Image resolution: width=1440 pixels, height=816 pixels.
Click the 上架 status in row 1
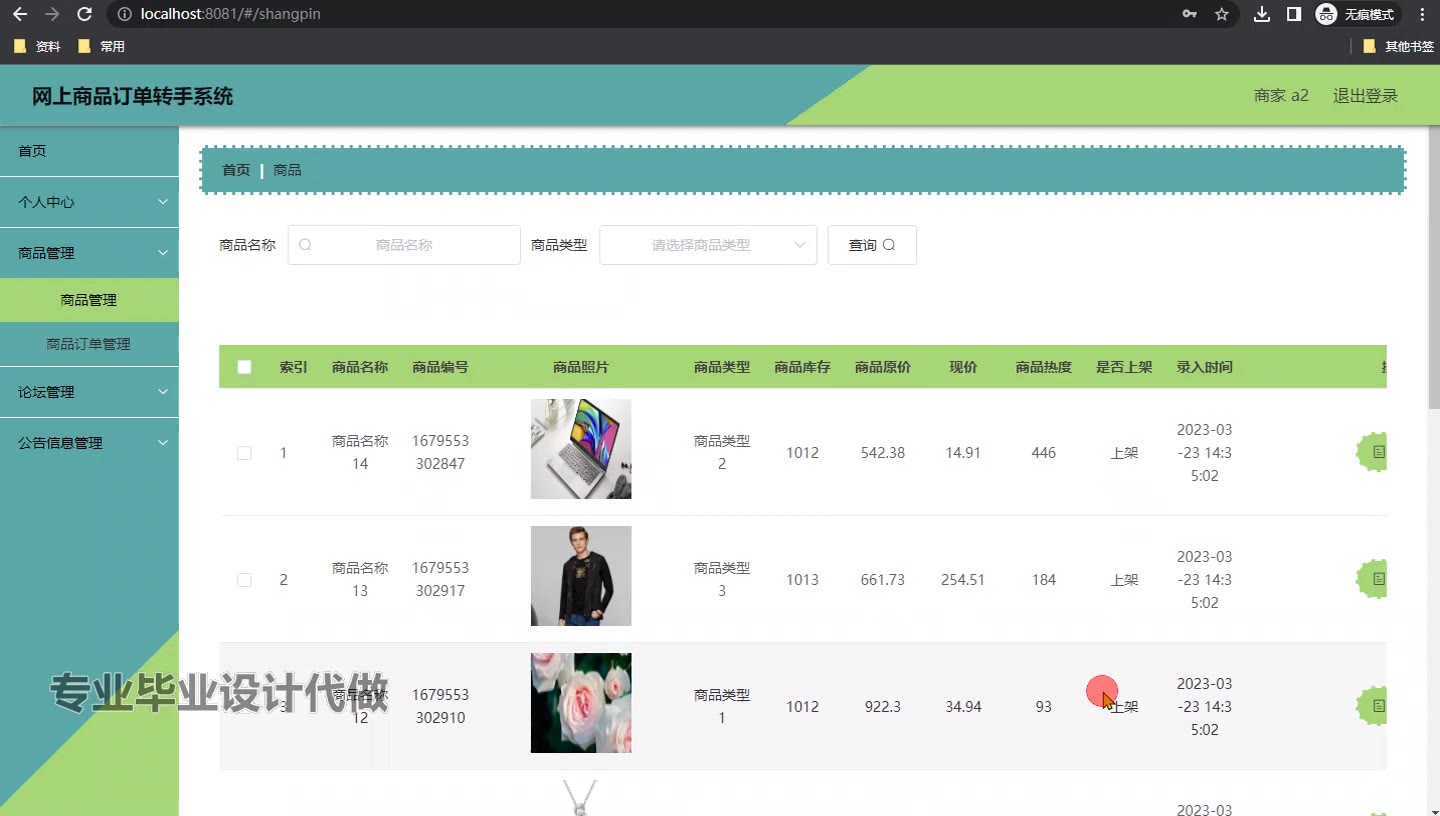pos(1124,453)
